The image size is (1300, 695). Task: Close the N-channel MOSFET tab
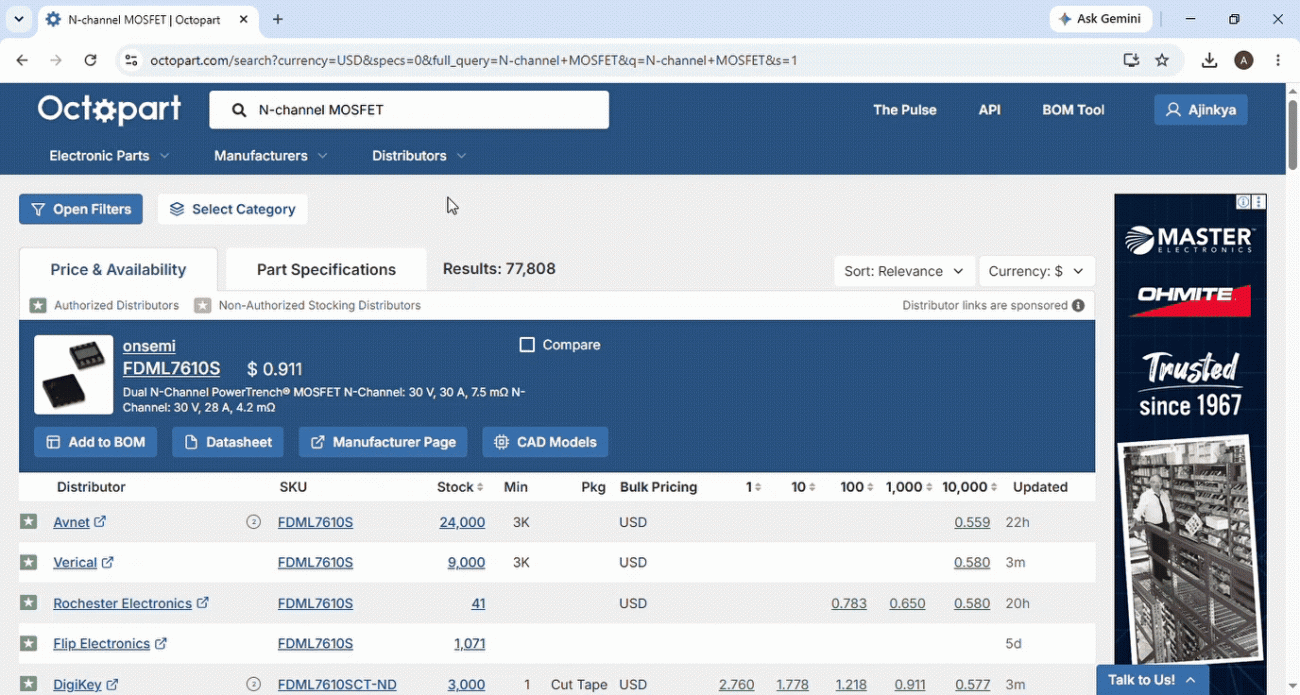(x=244, y=19)
